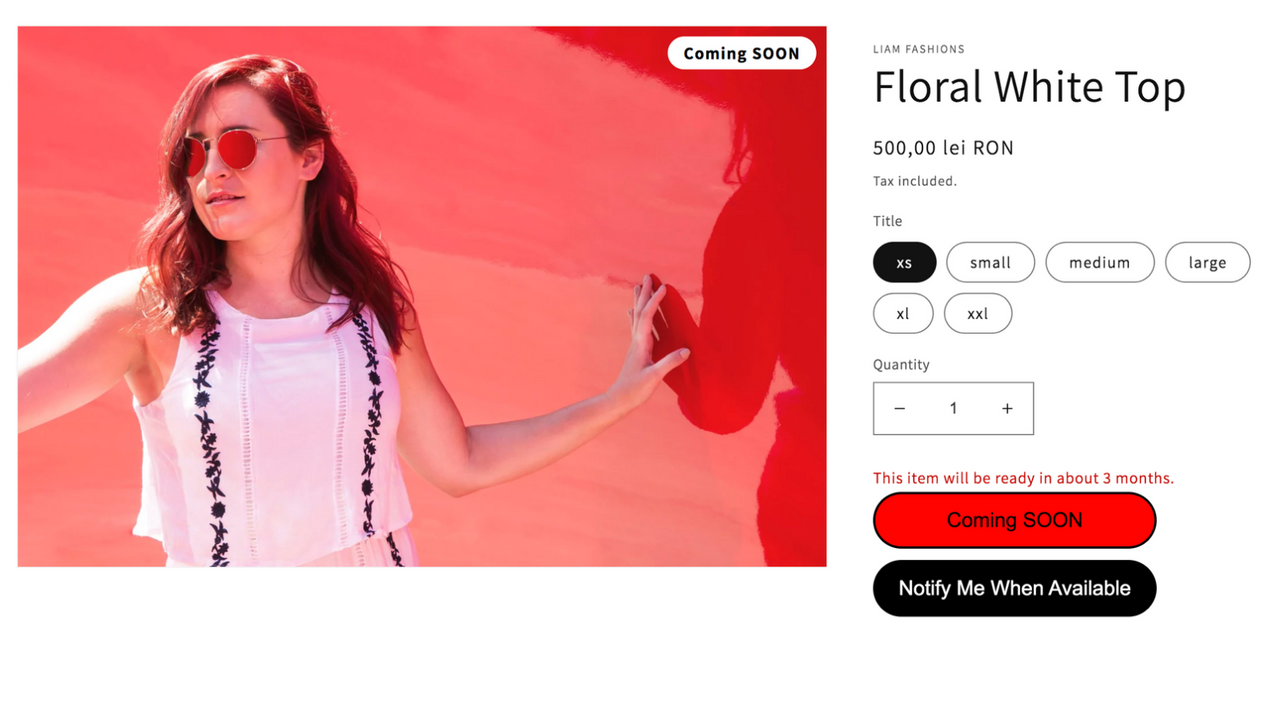1280x720 pixels.
Task: Click the Tax included text
Action: pos(914,181)
